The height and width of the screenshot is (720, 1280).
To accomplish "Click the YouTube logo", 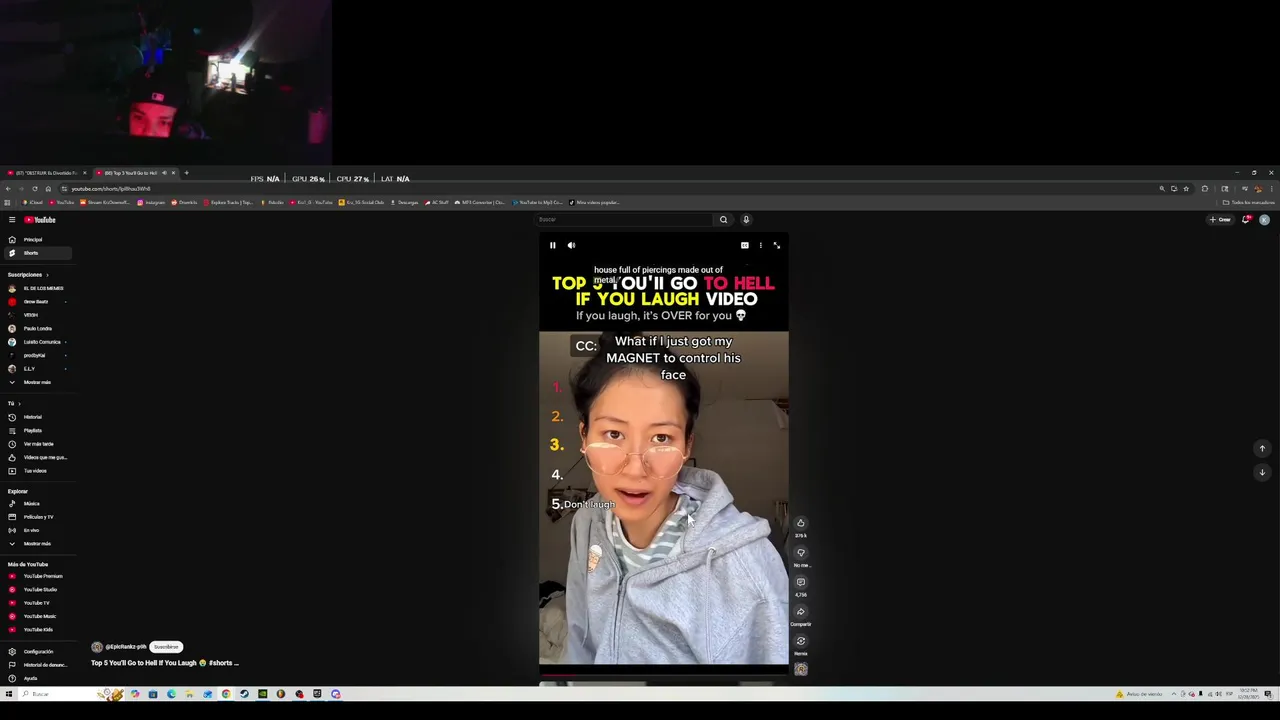I will point(40,220).
